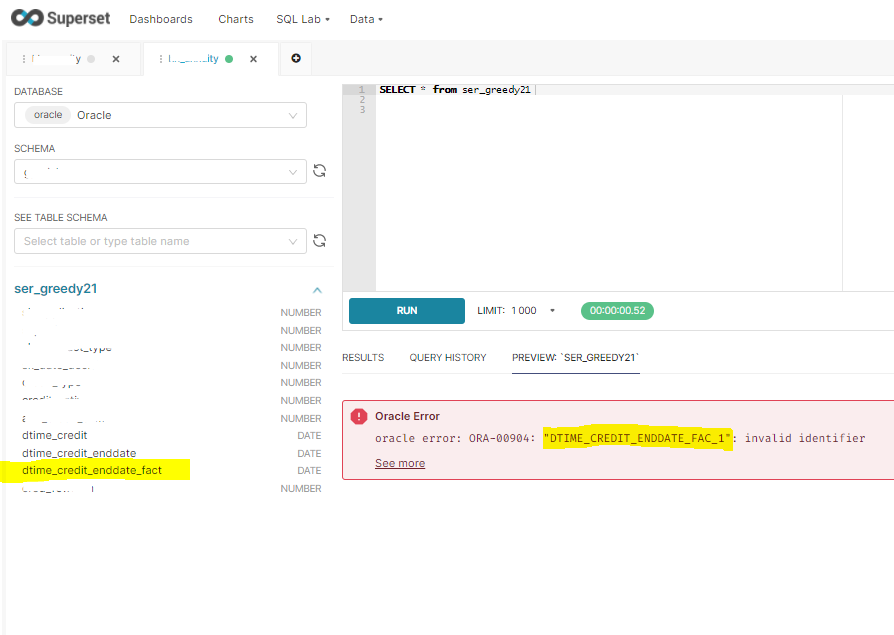894x635 pixels.
Task: Click the refresh icon beside the table search
Action: [x=319, y=240]
